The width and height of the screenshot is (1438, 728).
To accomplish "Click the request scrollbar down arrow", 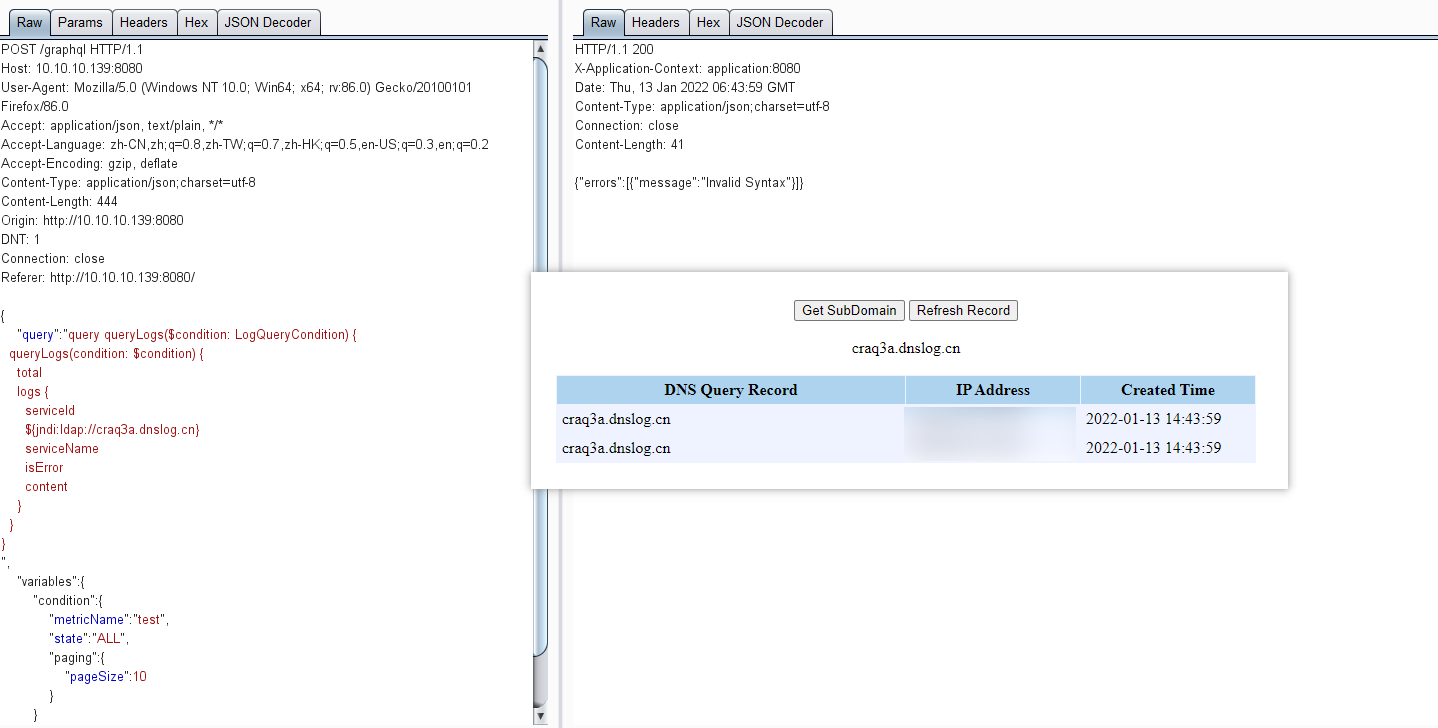I will tap(541, 716).
